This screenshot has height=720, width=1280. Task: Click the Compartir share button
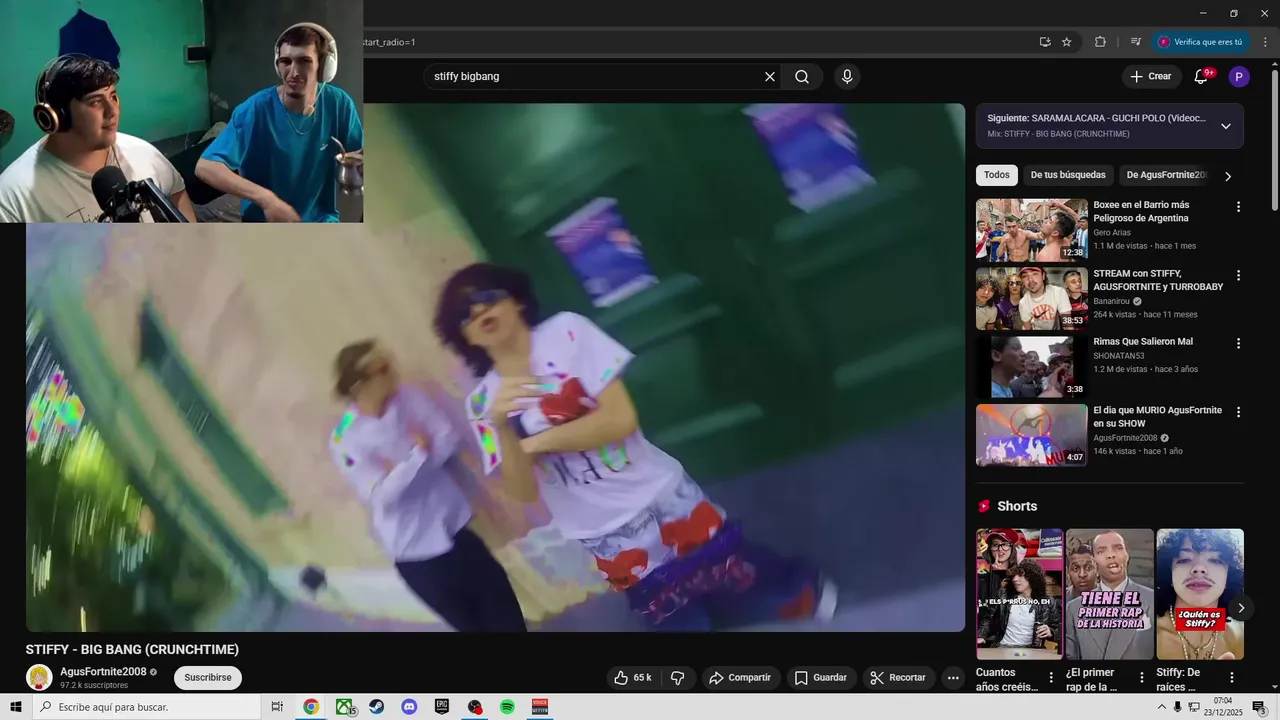pos(740,678)
